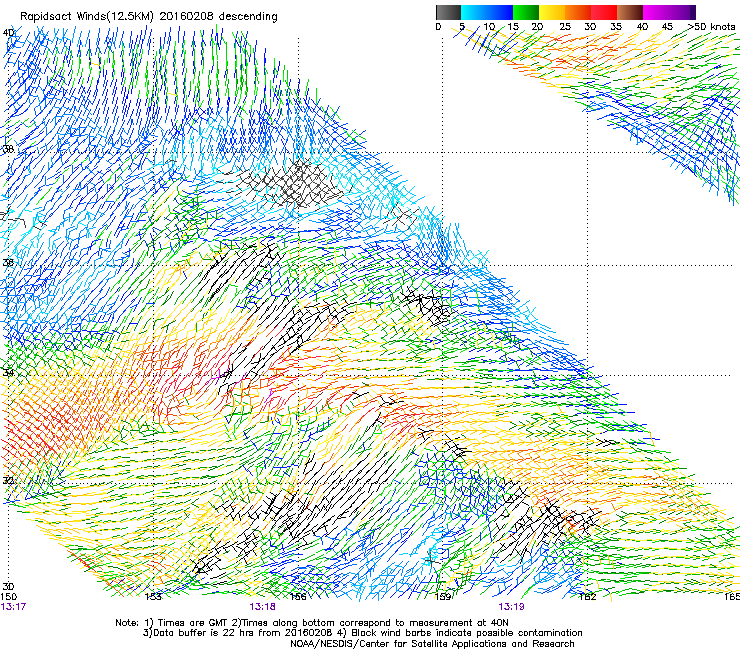Click the '159' longitude label on bottom axis
This screenshot has width=740, height=650.
pos(443,597)
